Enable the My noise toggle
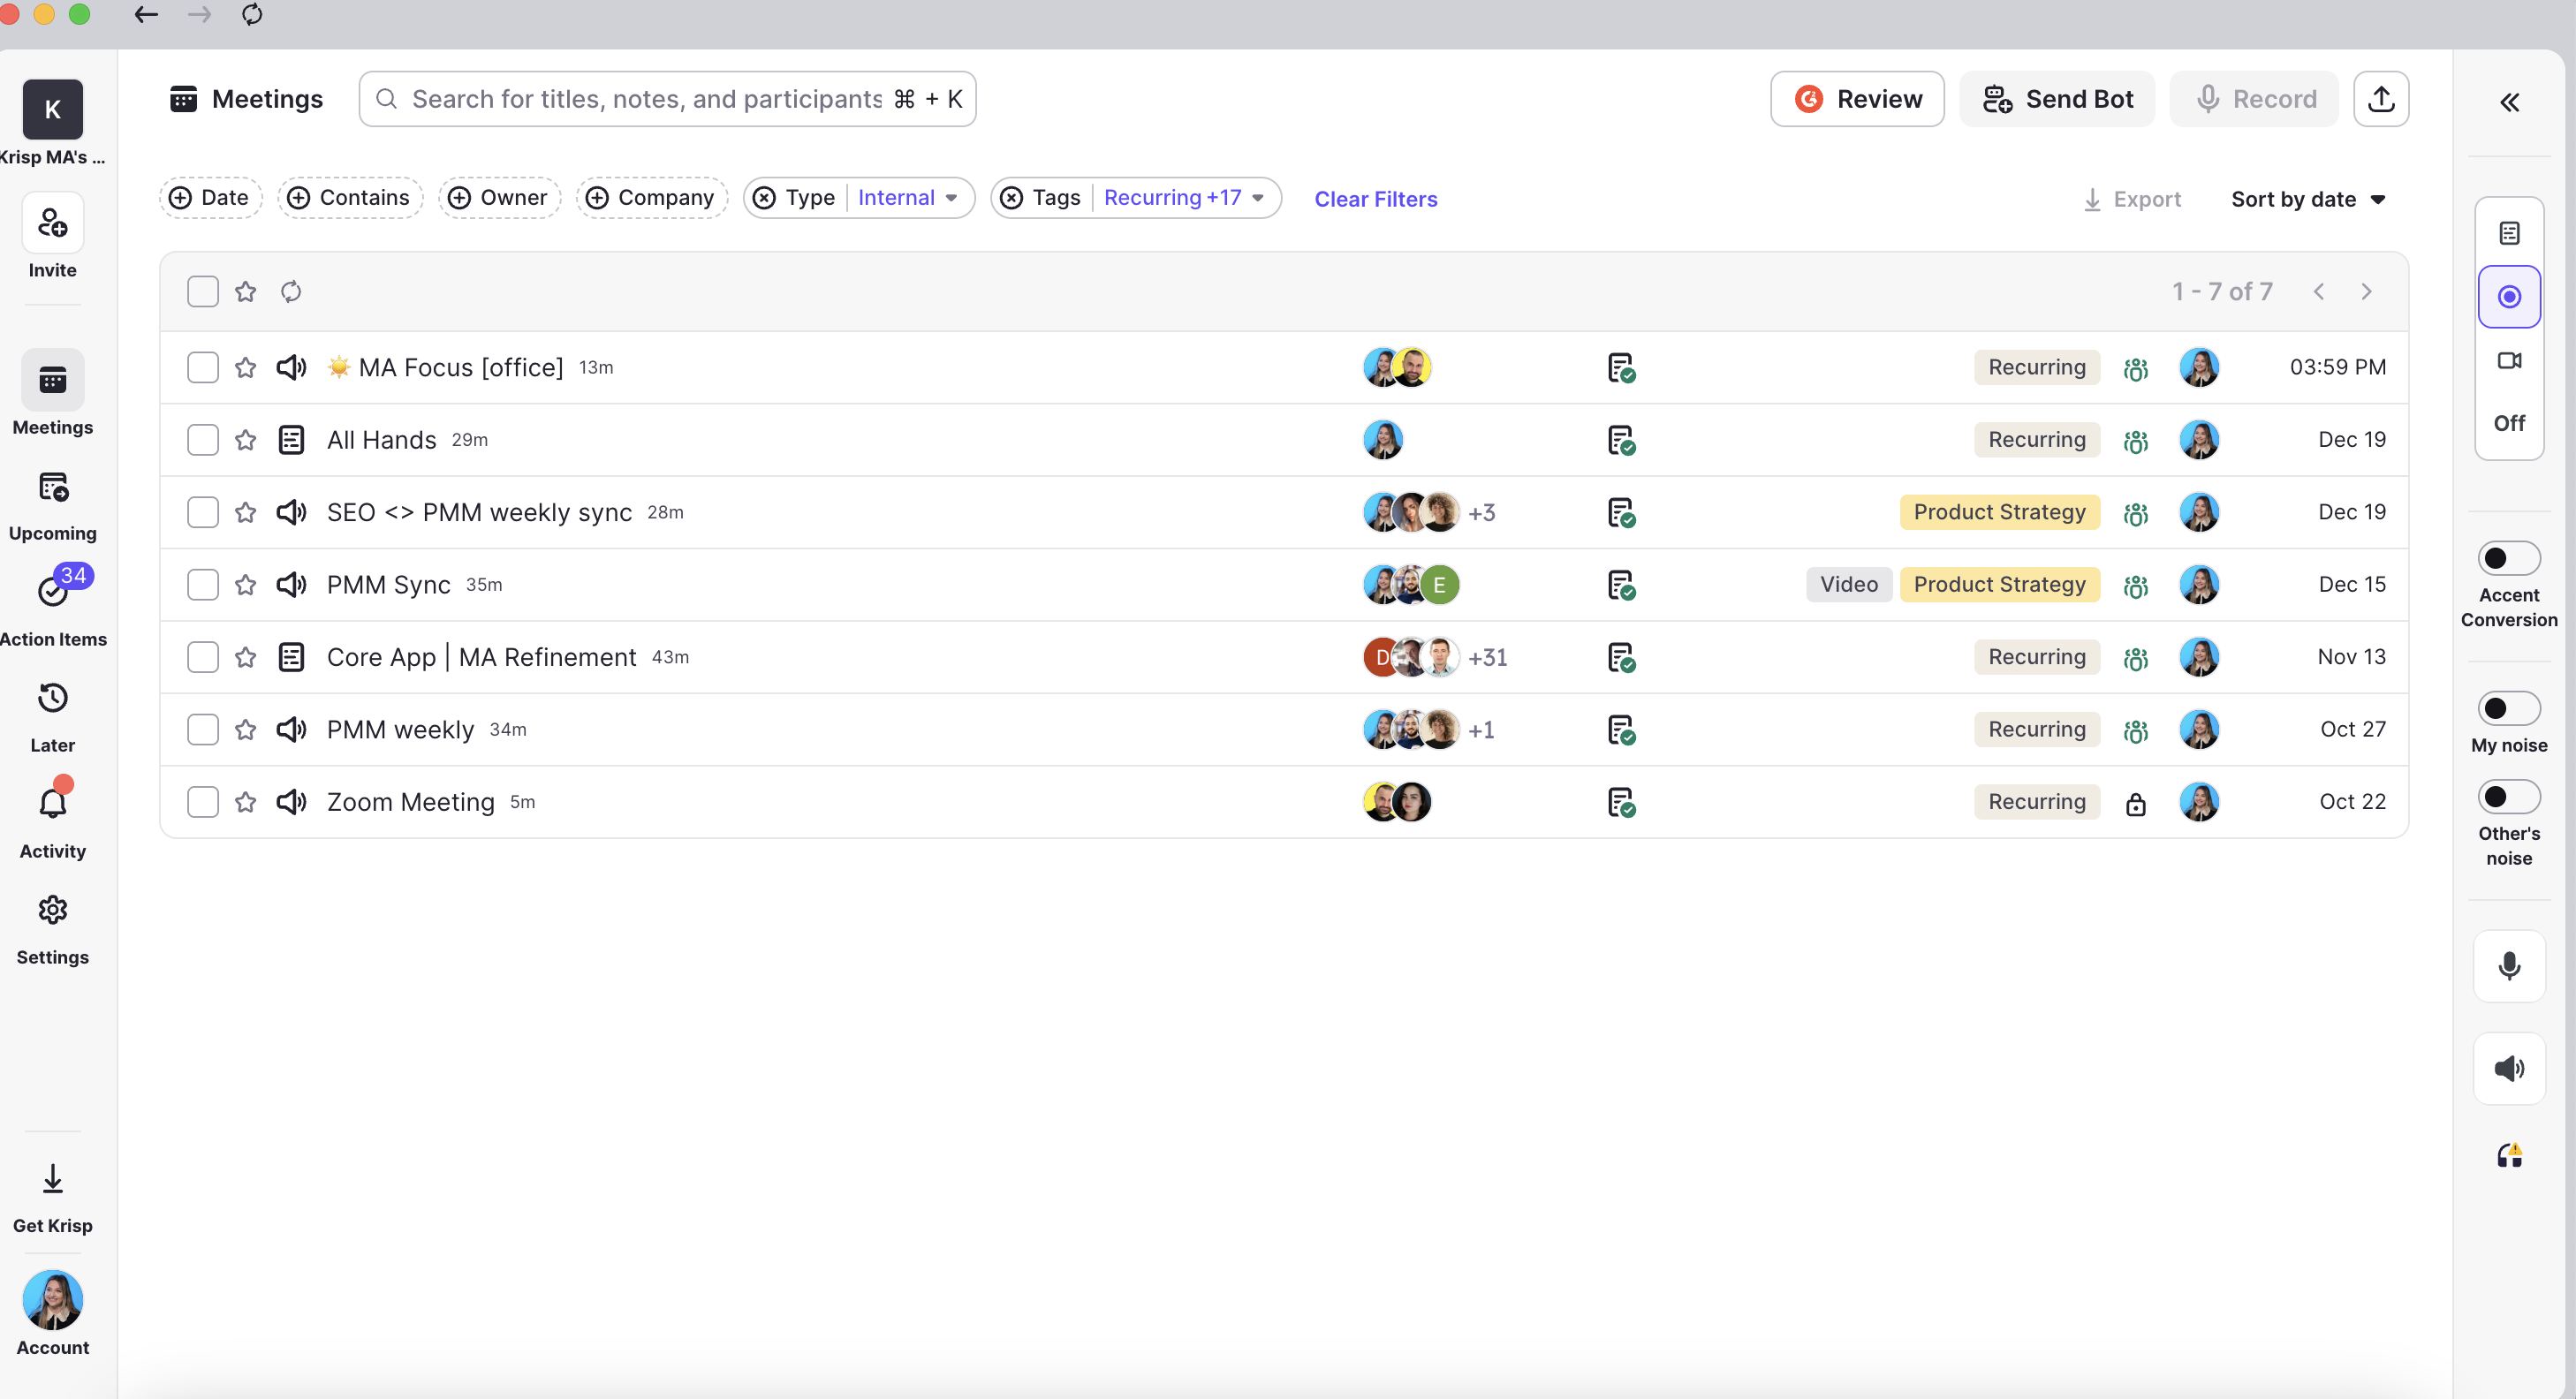Screen dimensions: 2576x1399 point(2508,708)
